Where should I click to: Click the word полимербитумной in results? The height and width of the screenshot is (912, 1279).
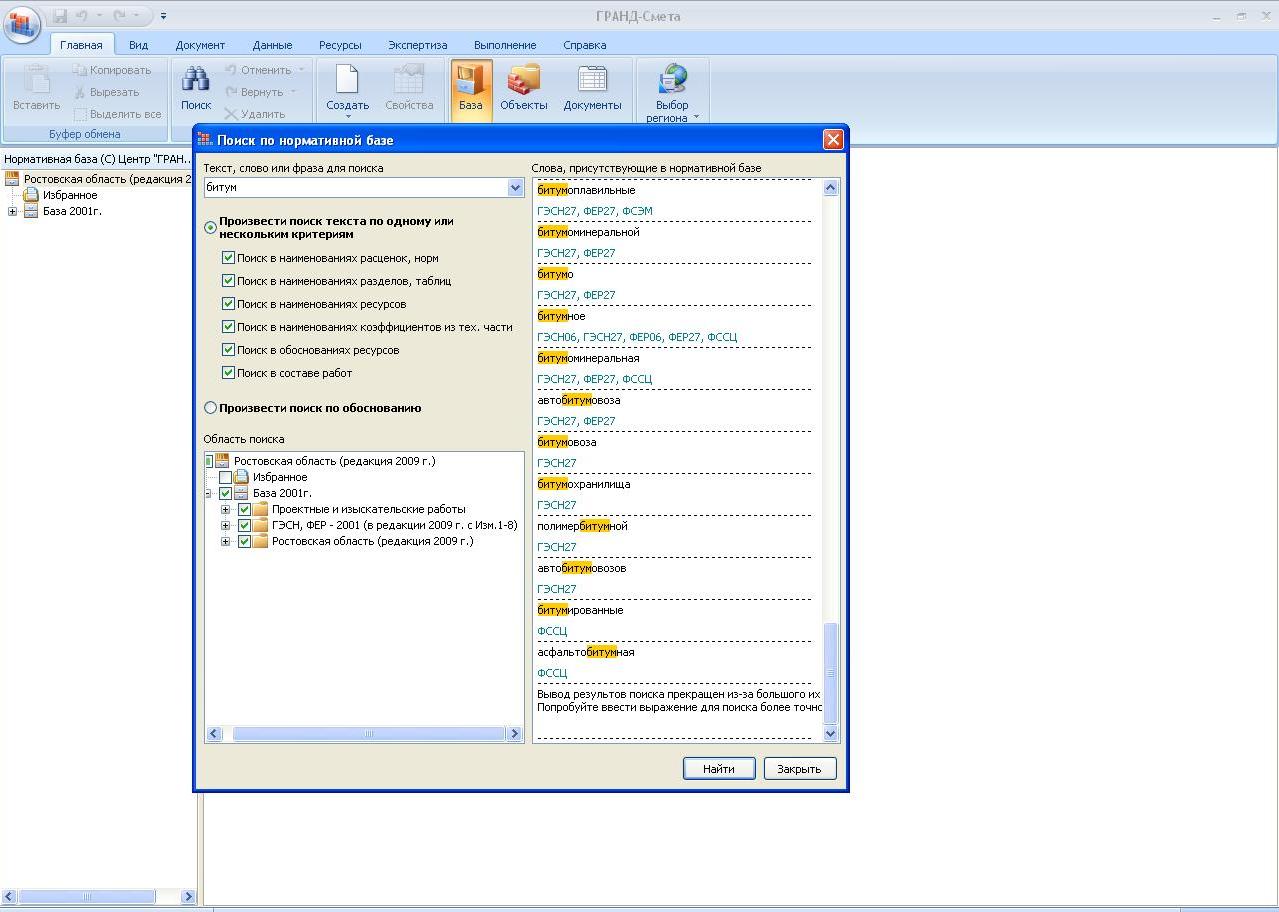pos(582,526)
